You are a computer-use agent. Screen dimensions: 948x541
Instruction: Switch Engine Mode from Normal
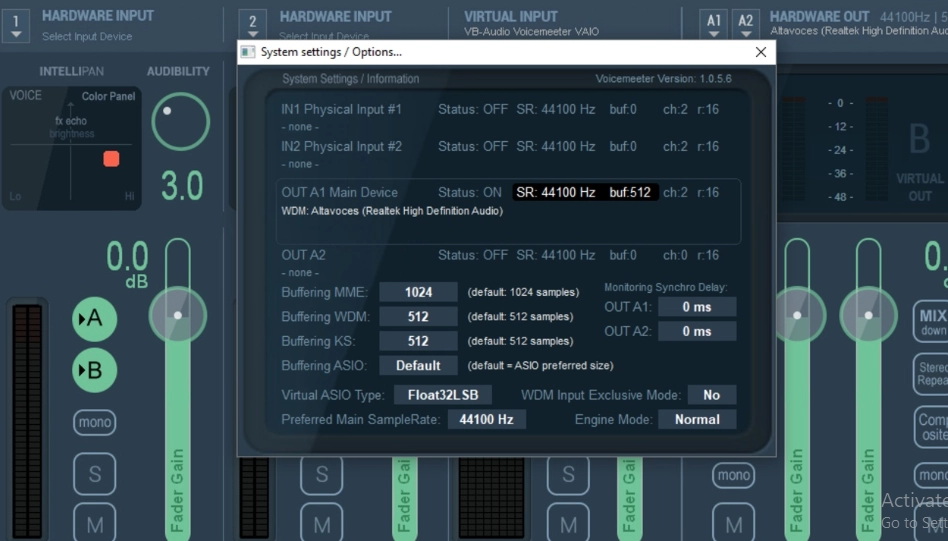[x=697, y=420]
